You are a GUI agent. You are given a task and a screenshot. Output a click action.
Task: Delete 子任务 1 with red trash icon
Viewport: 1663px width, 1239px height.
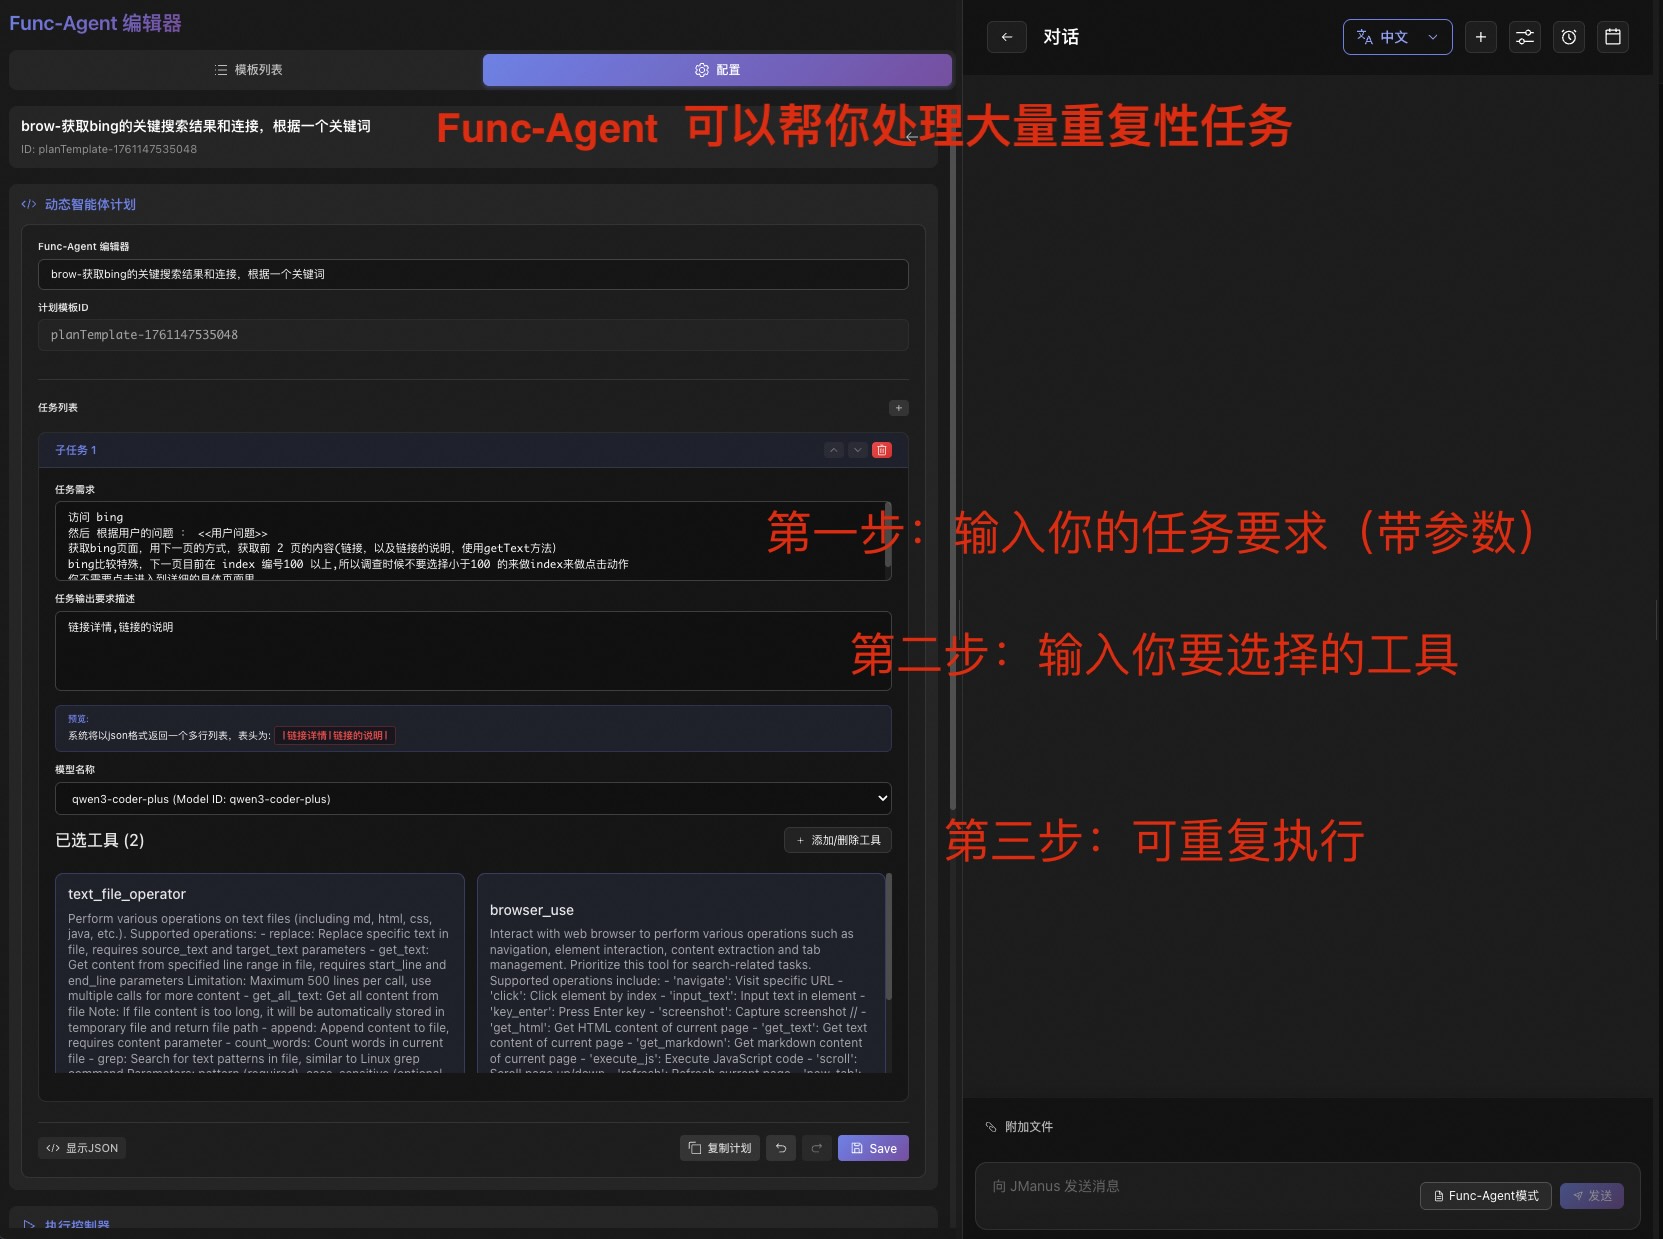881,450
